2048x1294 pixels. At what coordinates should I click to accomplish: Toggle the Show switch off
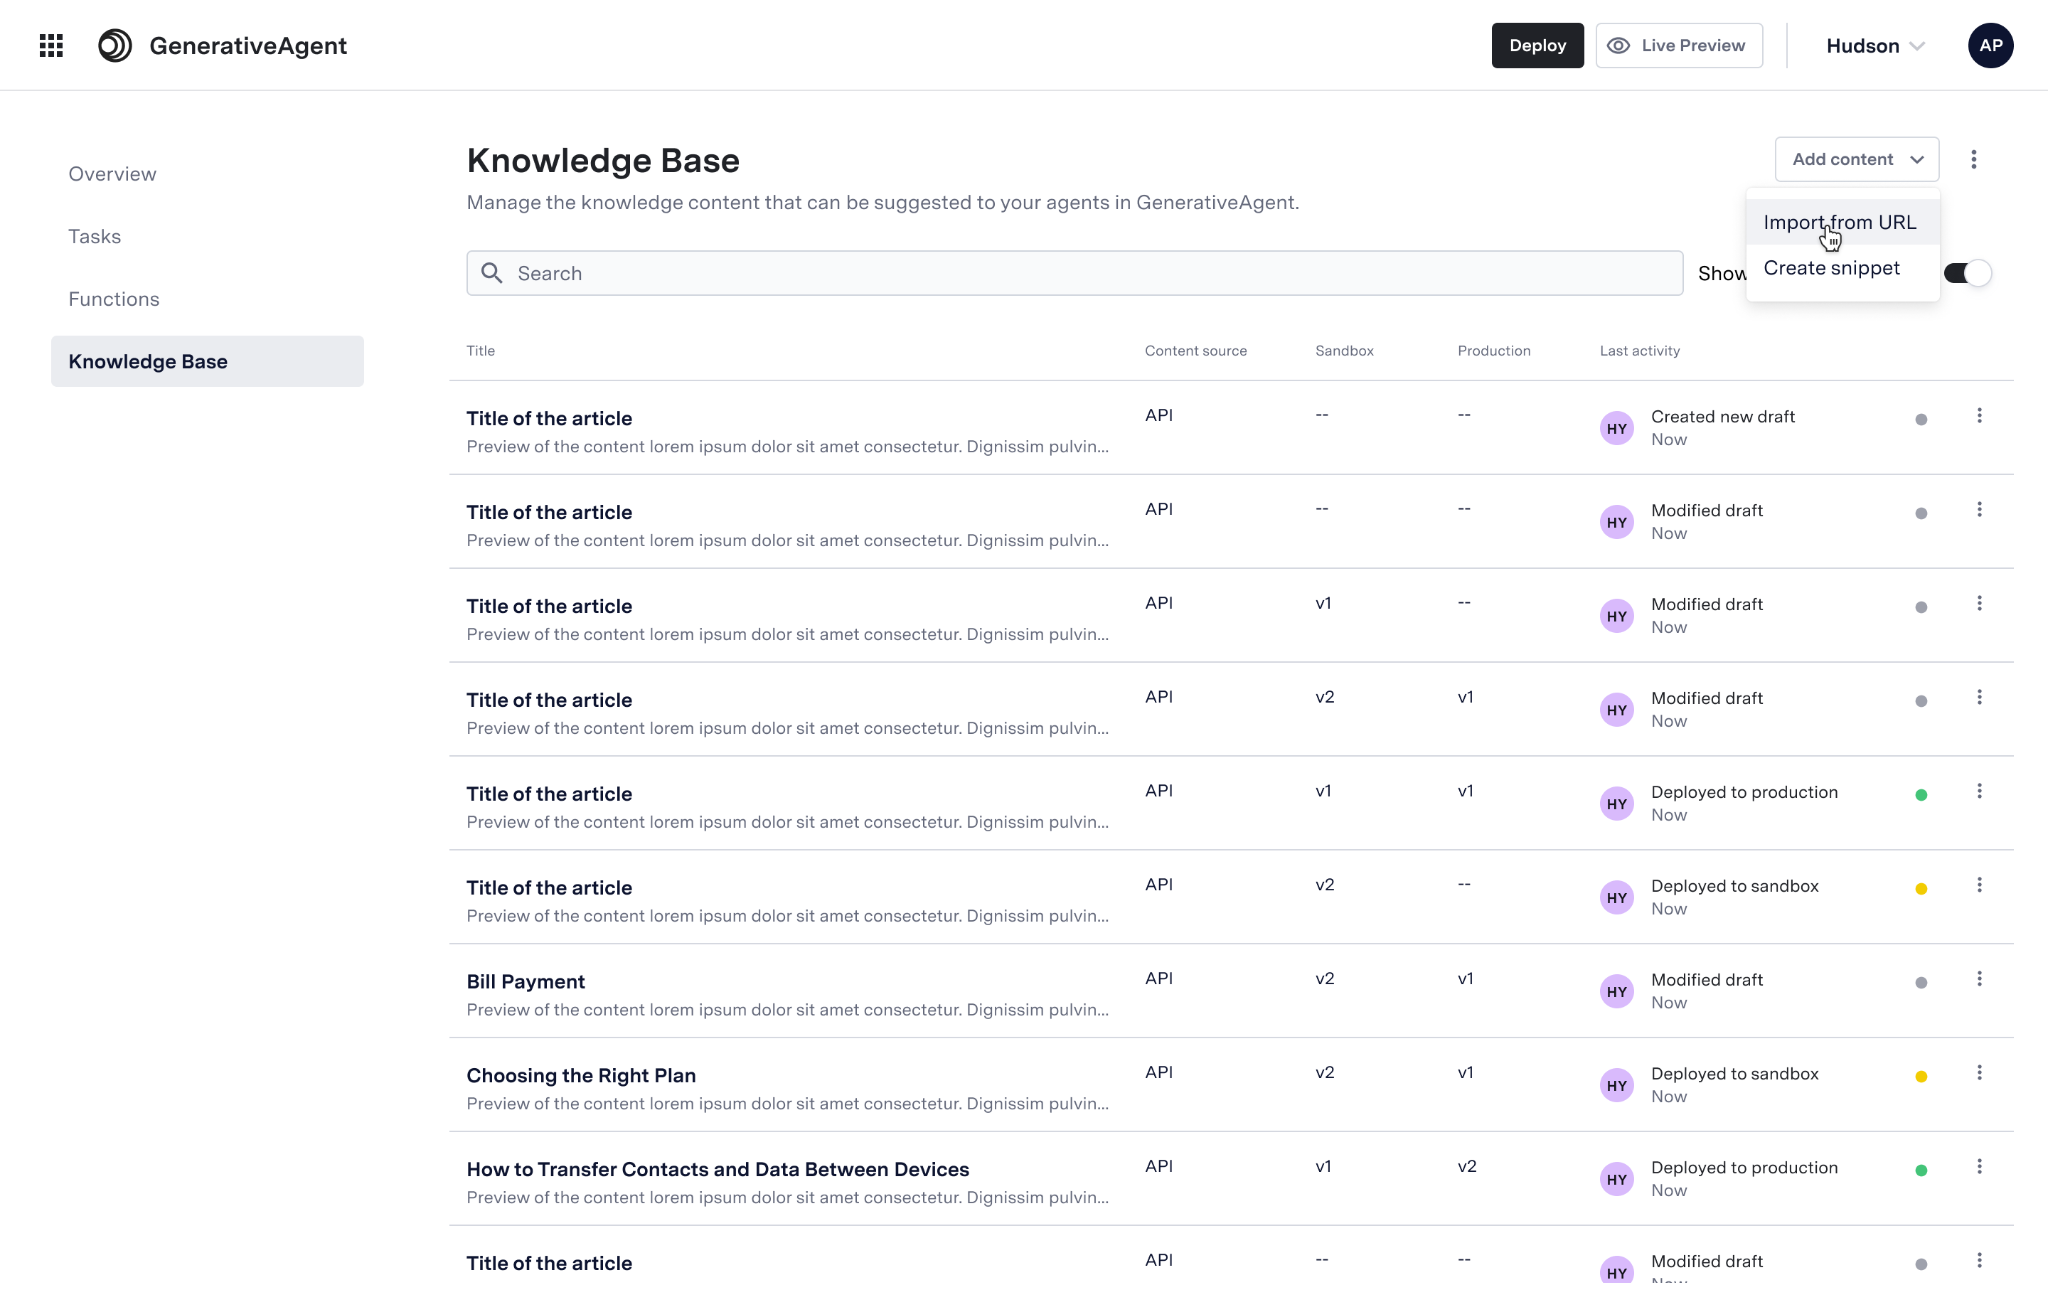1967,273
